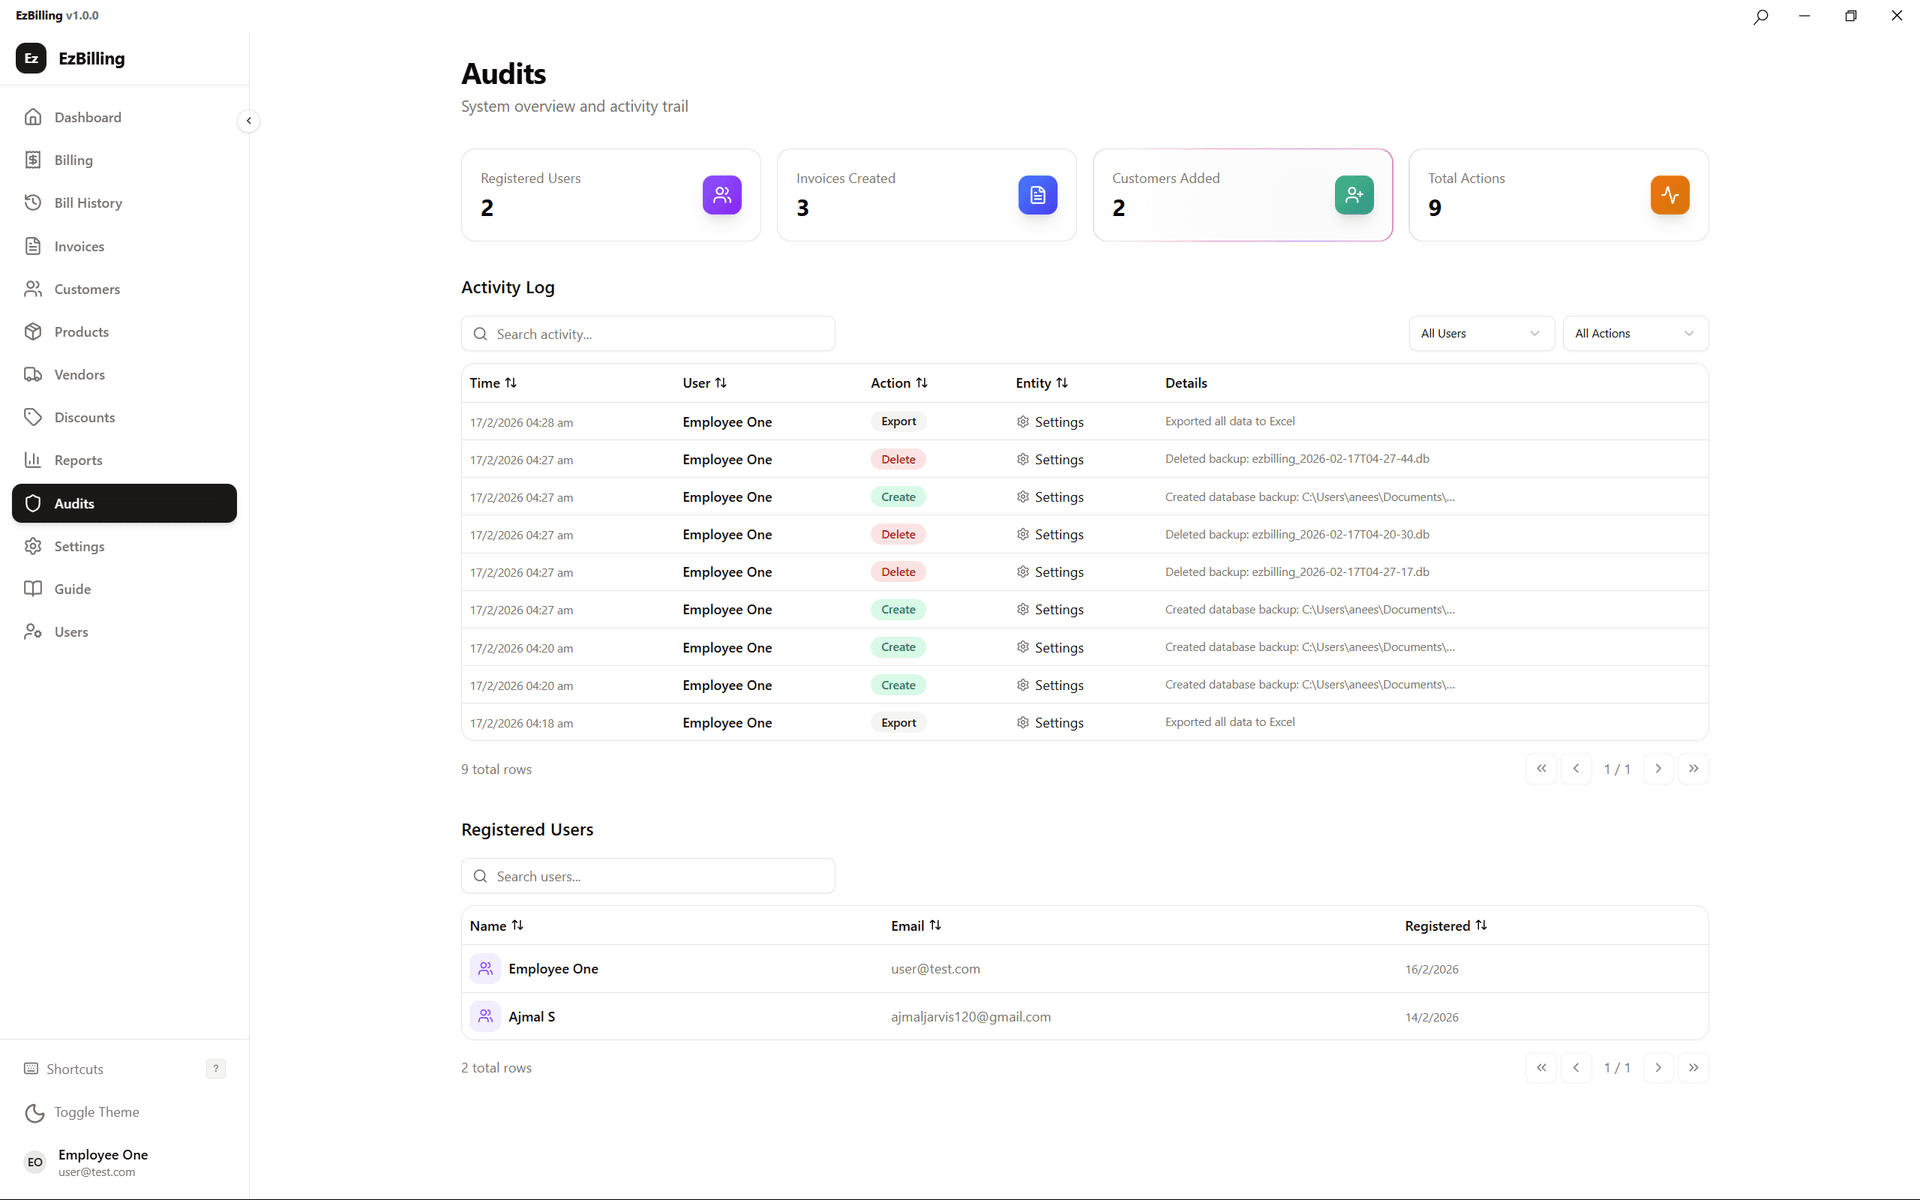
Task: Click the Search activity input field
Action: 648,333
